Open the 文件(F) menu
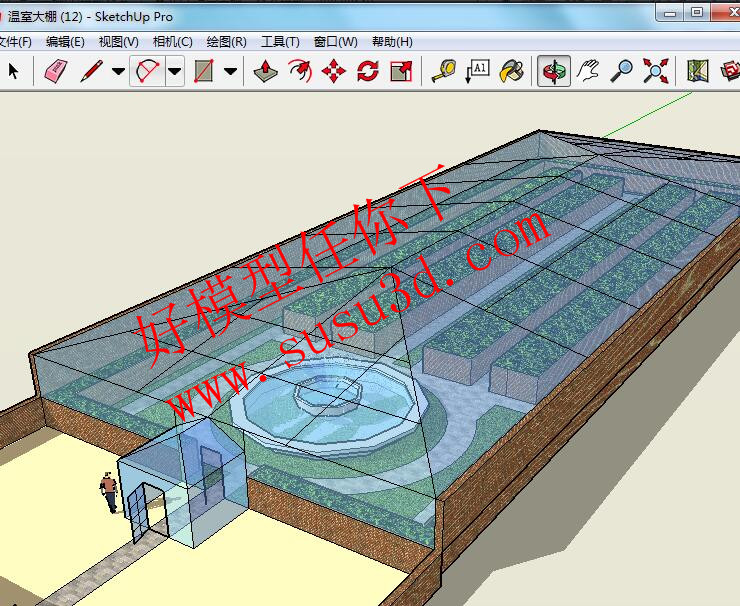This screenshot has height=606, width=740. coord(15,42)
